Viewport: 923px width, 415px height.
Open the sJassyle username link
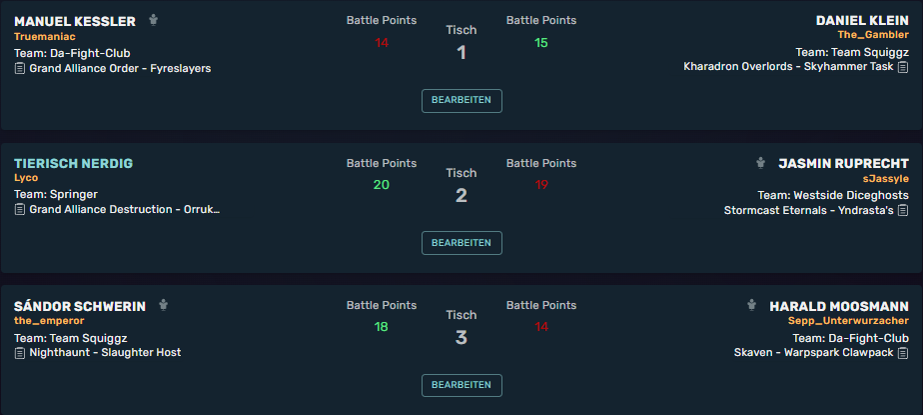(886, 178)
